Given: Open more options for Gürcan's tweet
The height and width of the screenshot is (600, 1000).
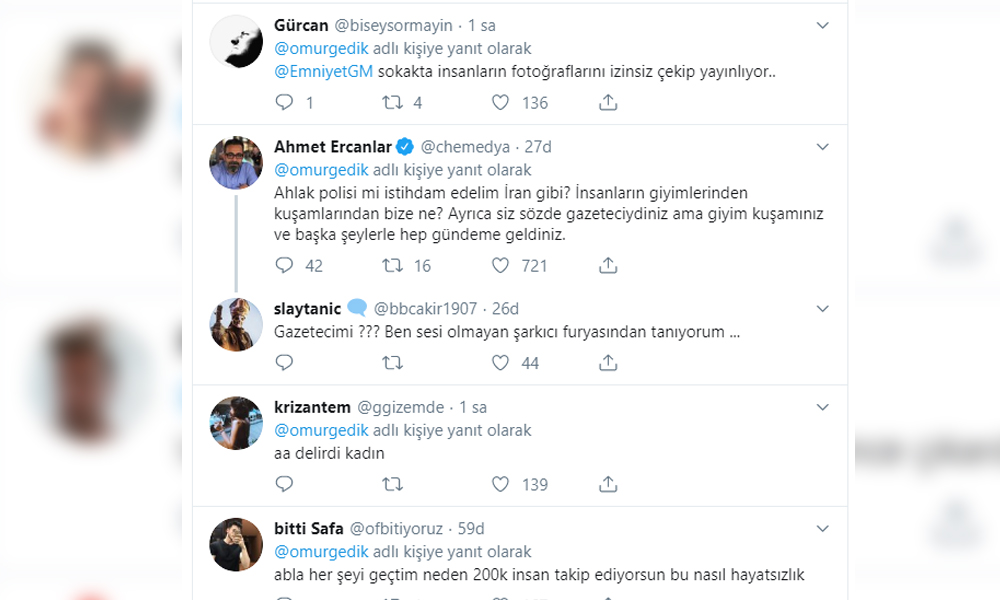Looking at the screenshot, I should pyautogui.click(x=822, y=25).
